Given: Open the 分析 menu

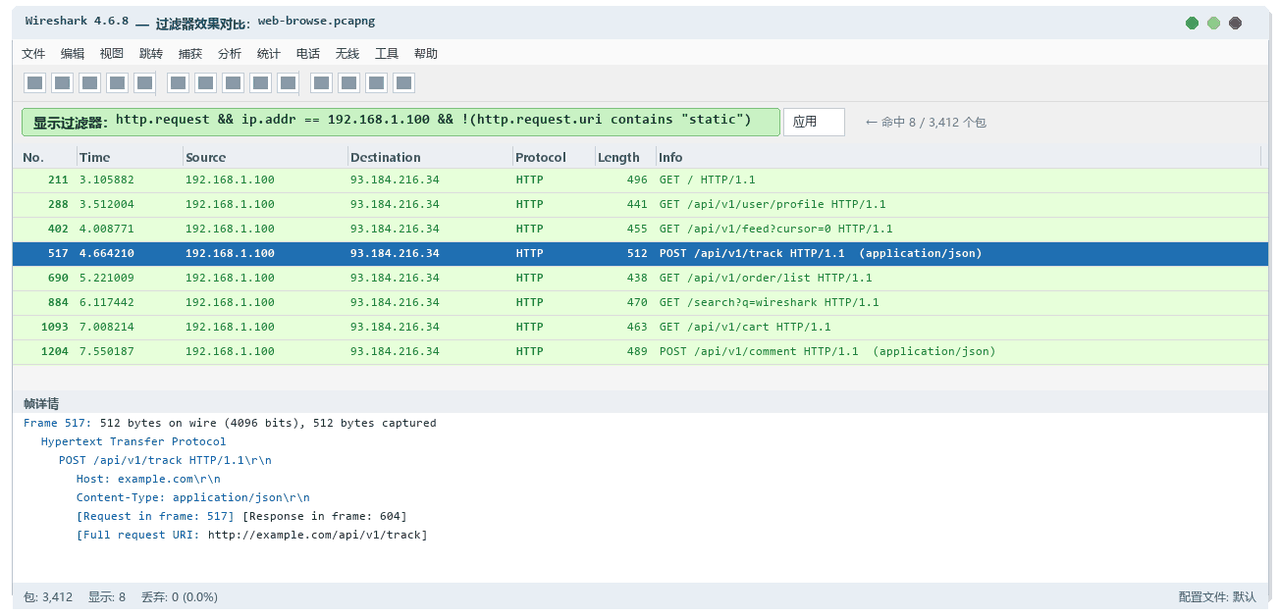Looking at the screenshot, I should [230, 54].
